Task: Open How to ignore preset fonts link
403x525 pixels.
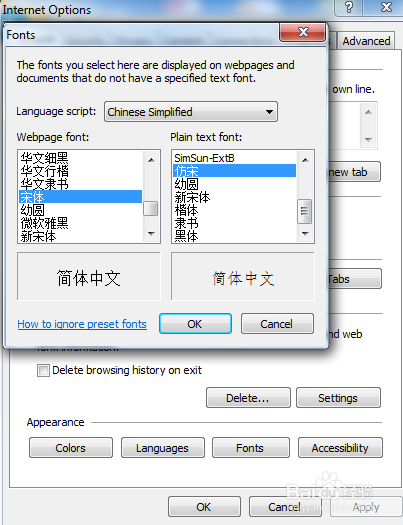Action: 82,324
